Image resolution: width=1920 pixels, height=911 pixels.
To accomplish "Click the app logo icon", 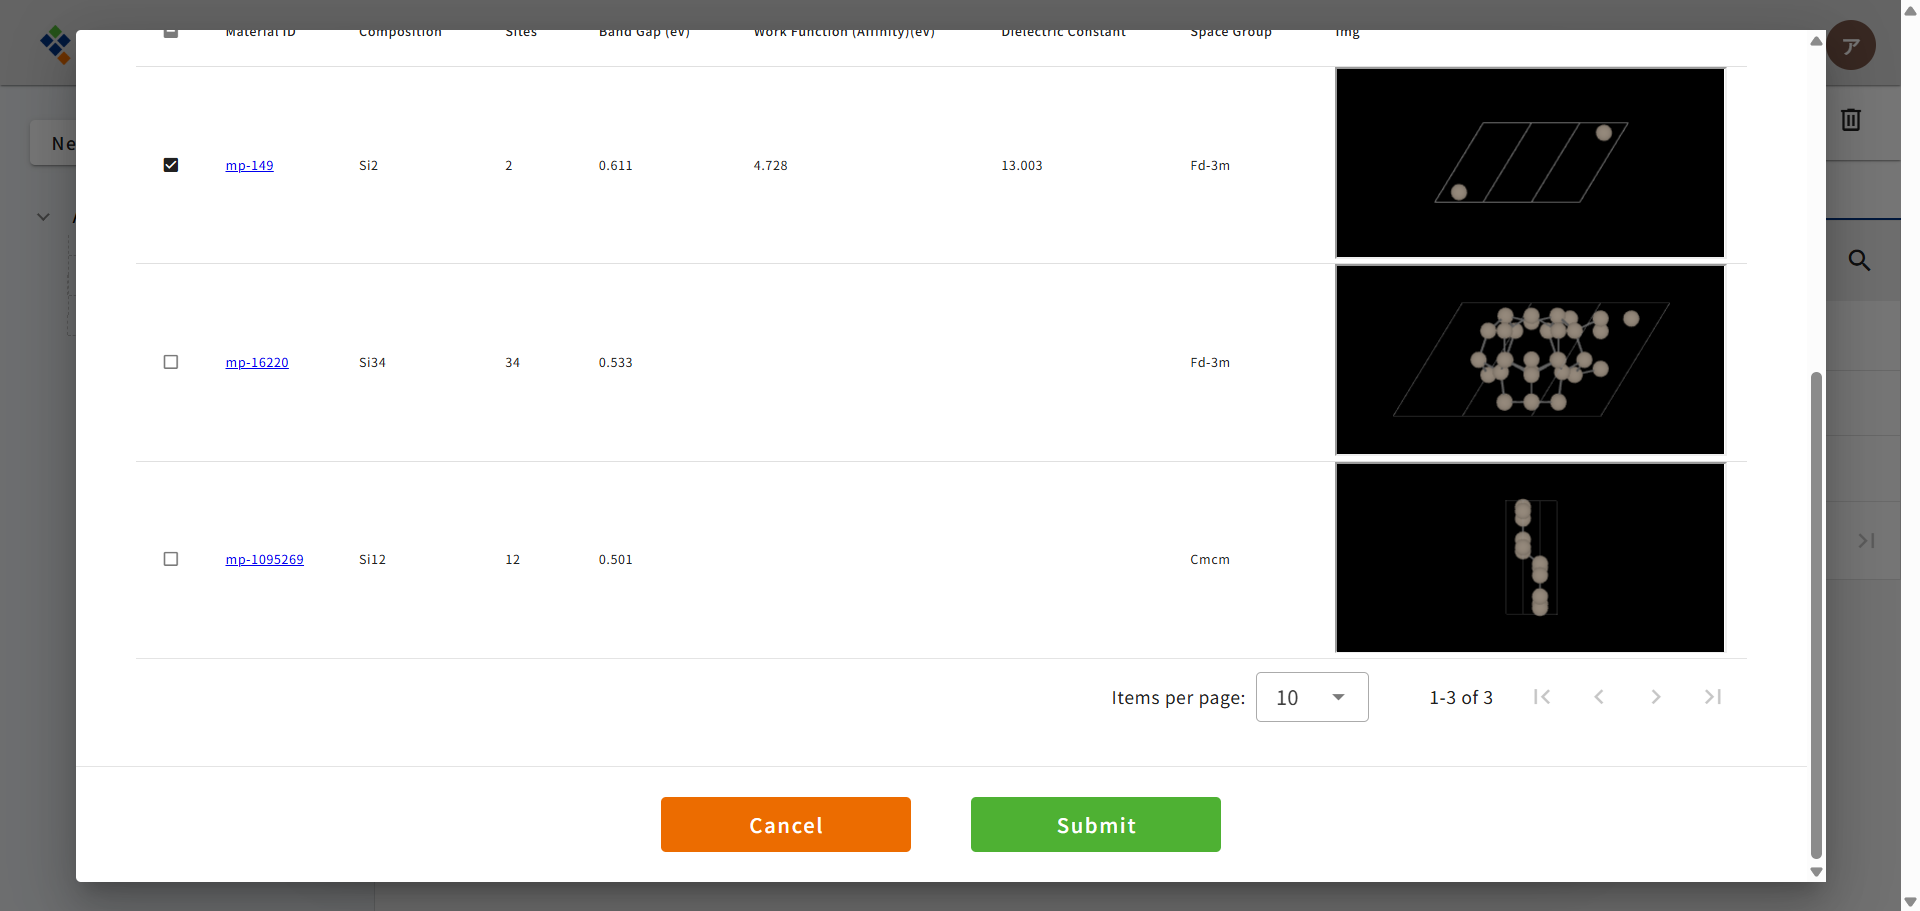I will 55,45.
